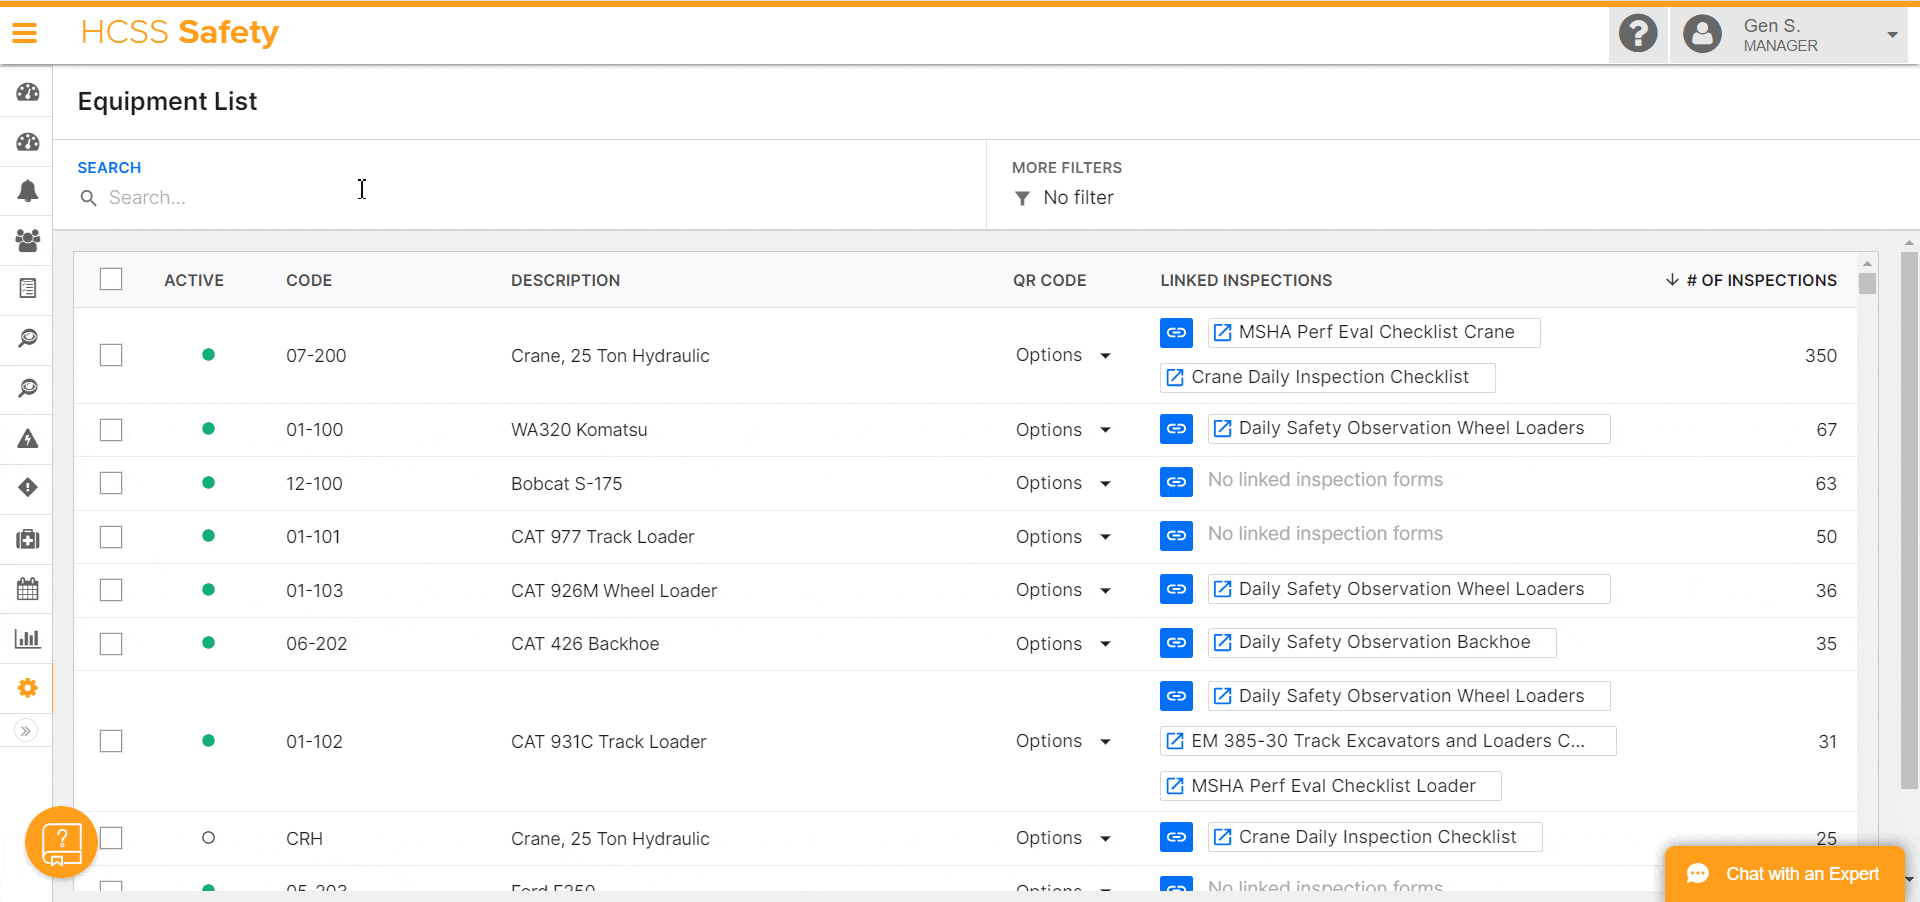Open the warning triangle sidebar icon
Screen dimensions: 1920x902
(x=28, y=438)
